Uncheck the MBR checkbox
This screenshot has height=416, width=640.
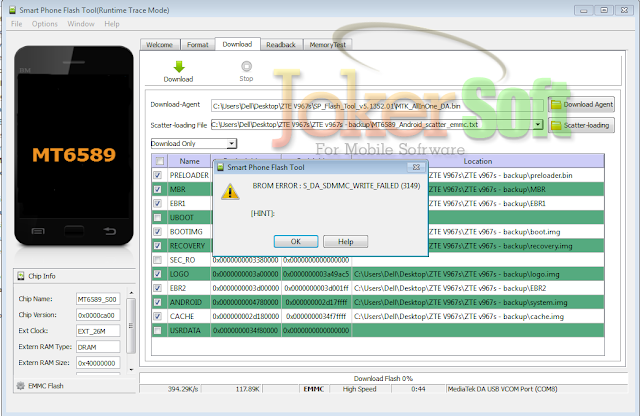click(158, 189)
